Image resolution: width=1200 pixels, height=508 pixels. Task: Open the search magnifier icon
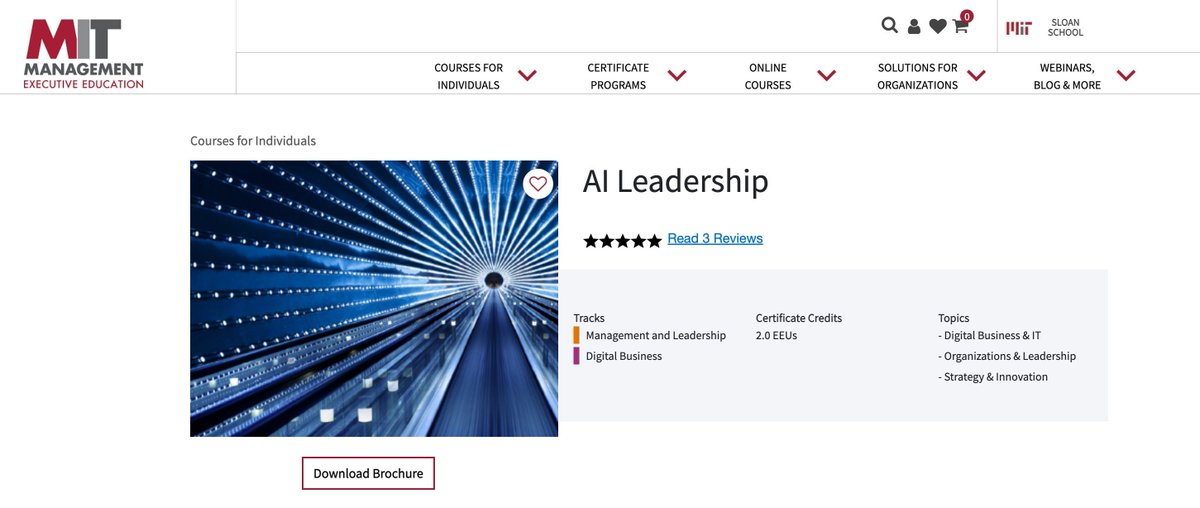click(889, 26)
